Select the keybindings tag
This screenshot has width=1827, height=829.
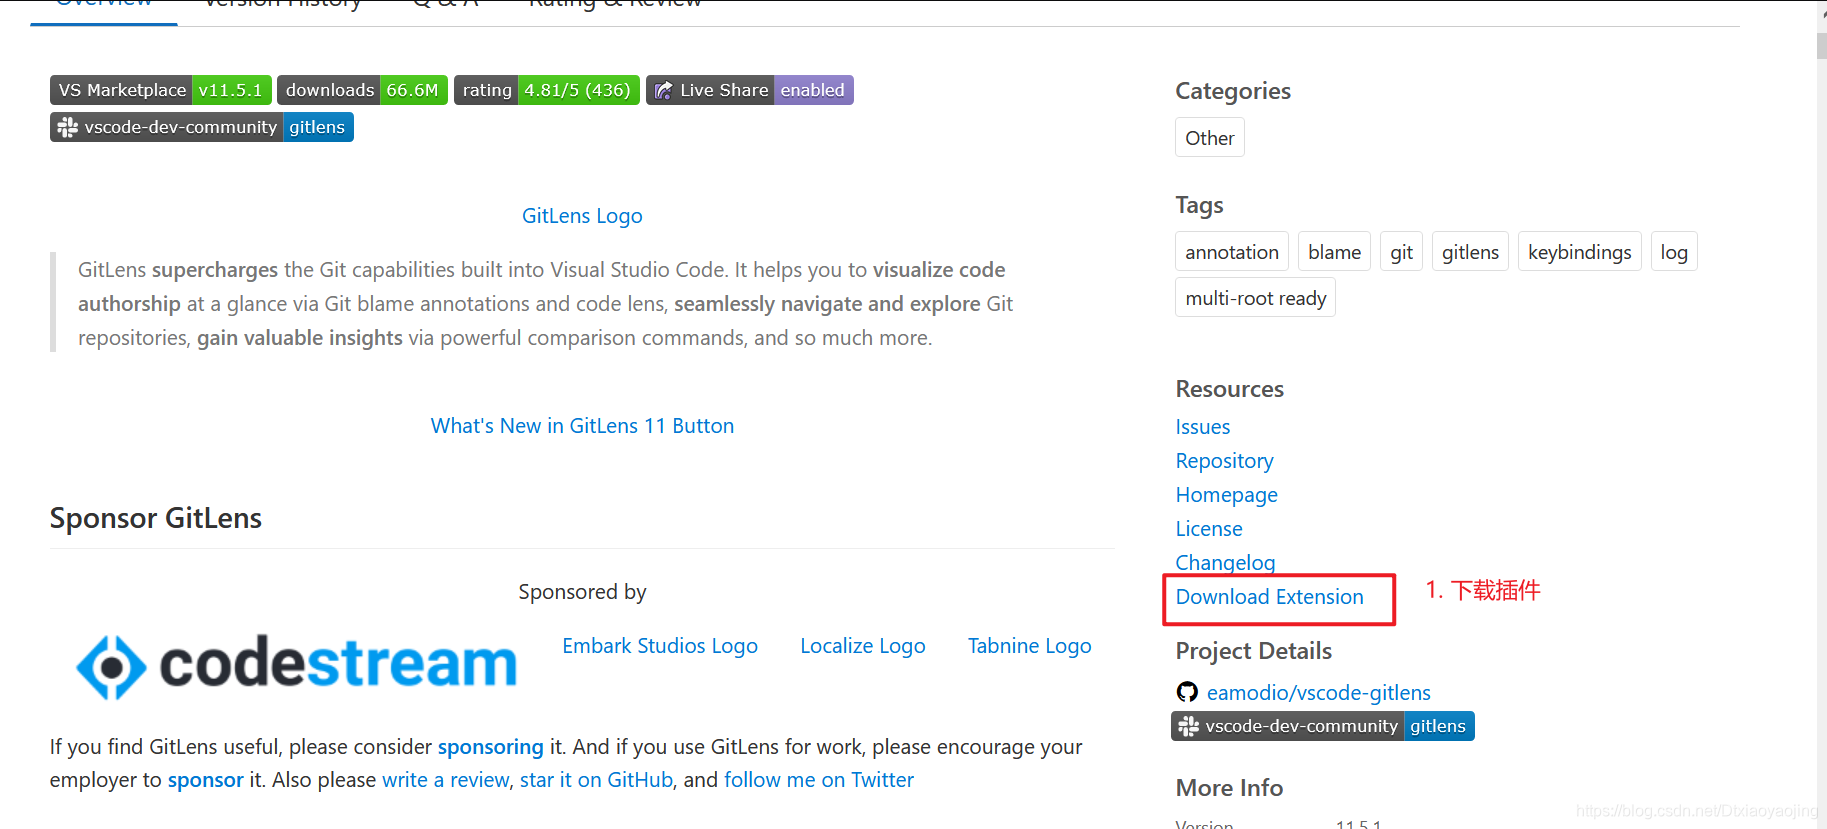pos(1579,252)
